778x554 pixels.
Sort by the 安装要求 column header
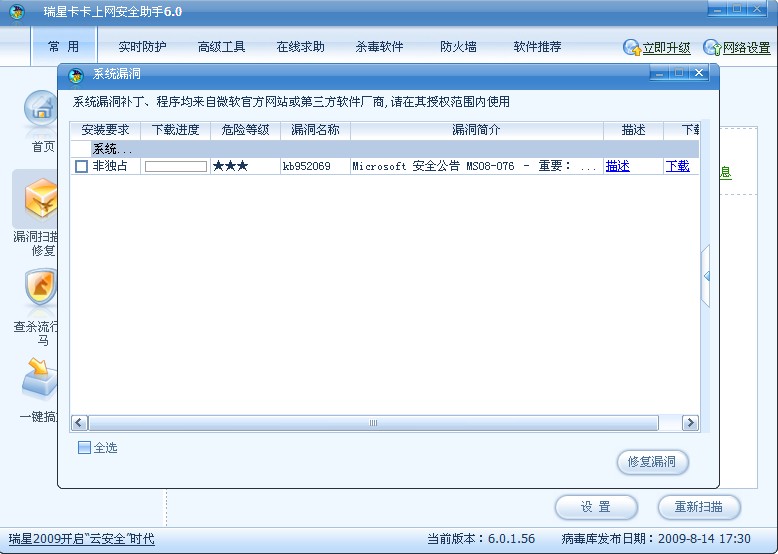click(105, 130)
